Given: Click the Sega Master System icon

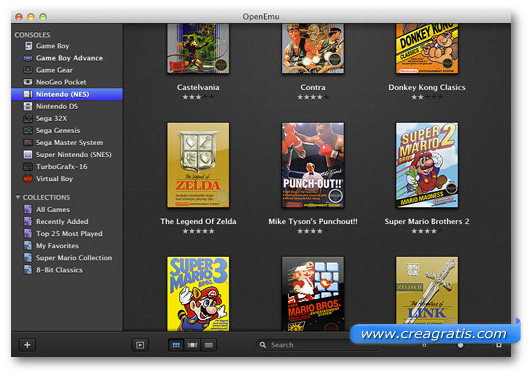Looking at the screenshot, I should [28, 143].
